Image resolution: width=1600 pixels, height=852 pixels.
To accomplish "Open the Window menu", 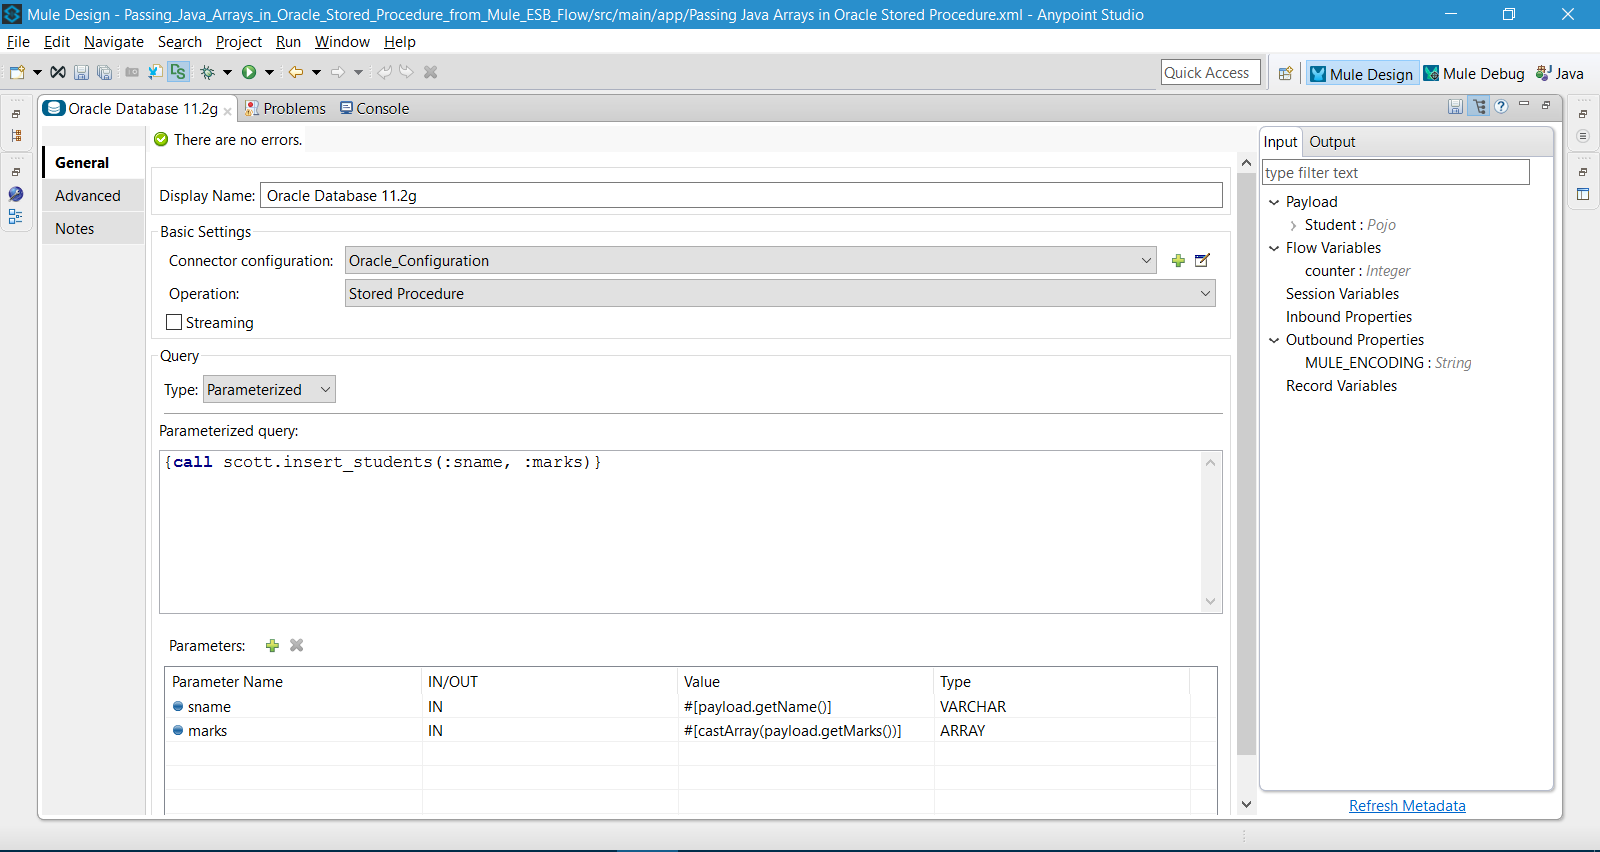I will point(342,42).
